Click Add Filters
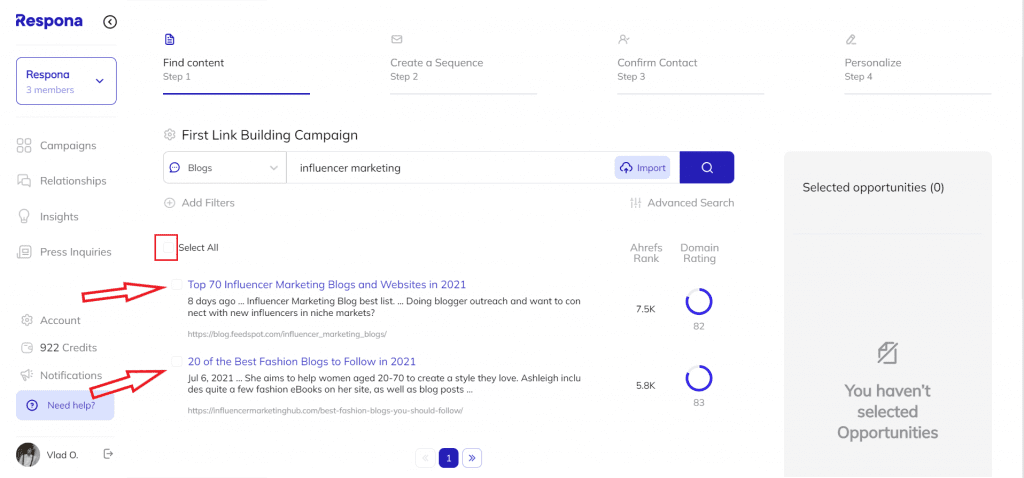The image size is (1024, 478). [x=199, y=203]
